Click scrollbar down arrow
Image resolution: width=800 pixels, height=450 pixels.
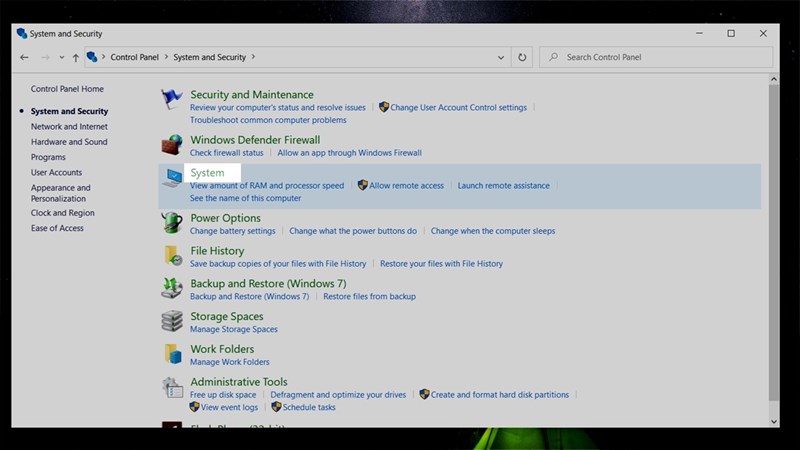click(773, 421)
